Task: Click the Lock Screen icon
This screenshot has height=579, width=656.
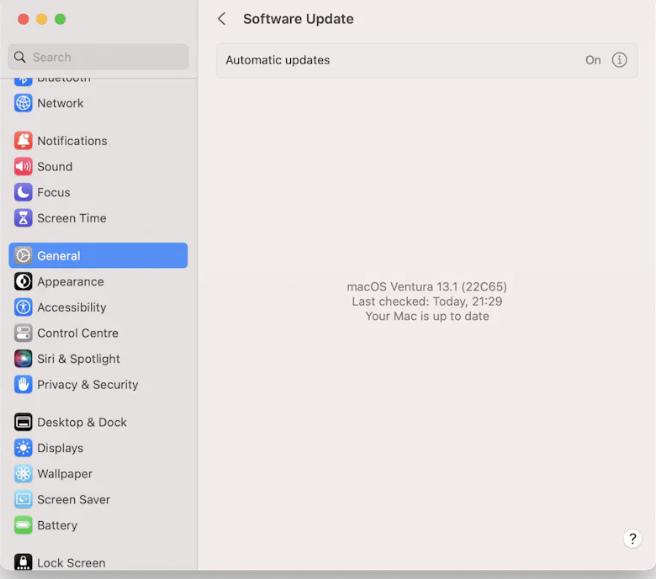Action: (23, 562)
